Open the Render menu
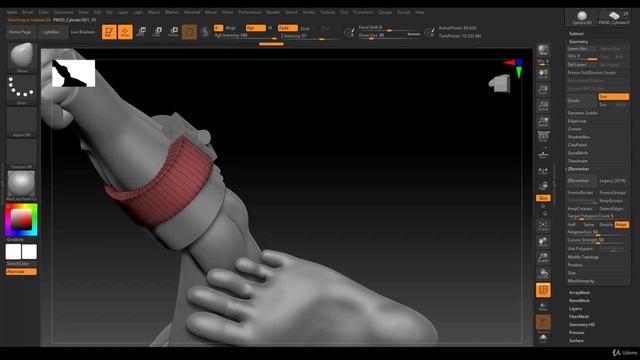 [x=273, y=12]
